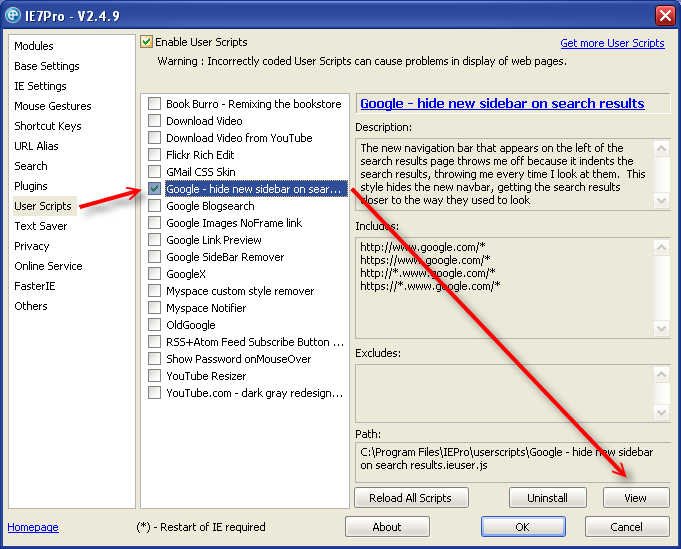Image resolution: width=681 pixels, height=549 pixels.
Task: Open IE Settings section
Action: coord(40,86)
